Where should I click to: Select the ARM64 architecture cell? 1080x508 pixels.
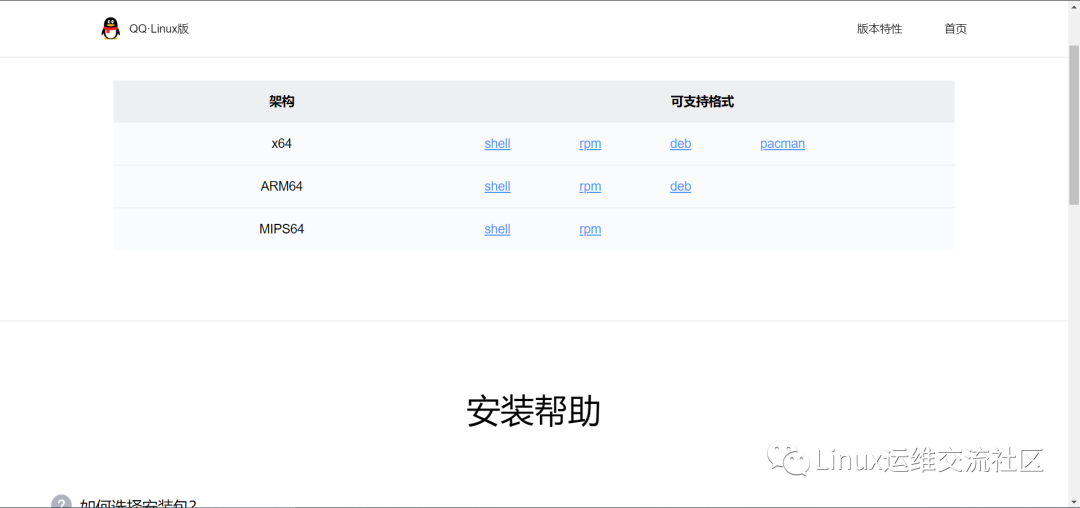[x=282, y=187]
